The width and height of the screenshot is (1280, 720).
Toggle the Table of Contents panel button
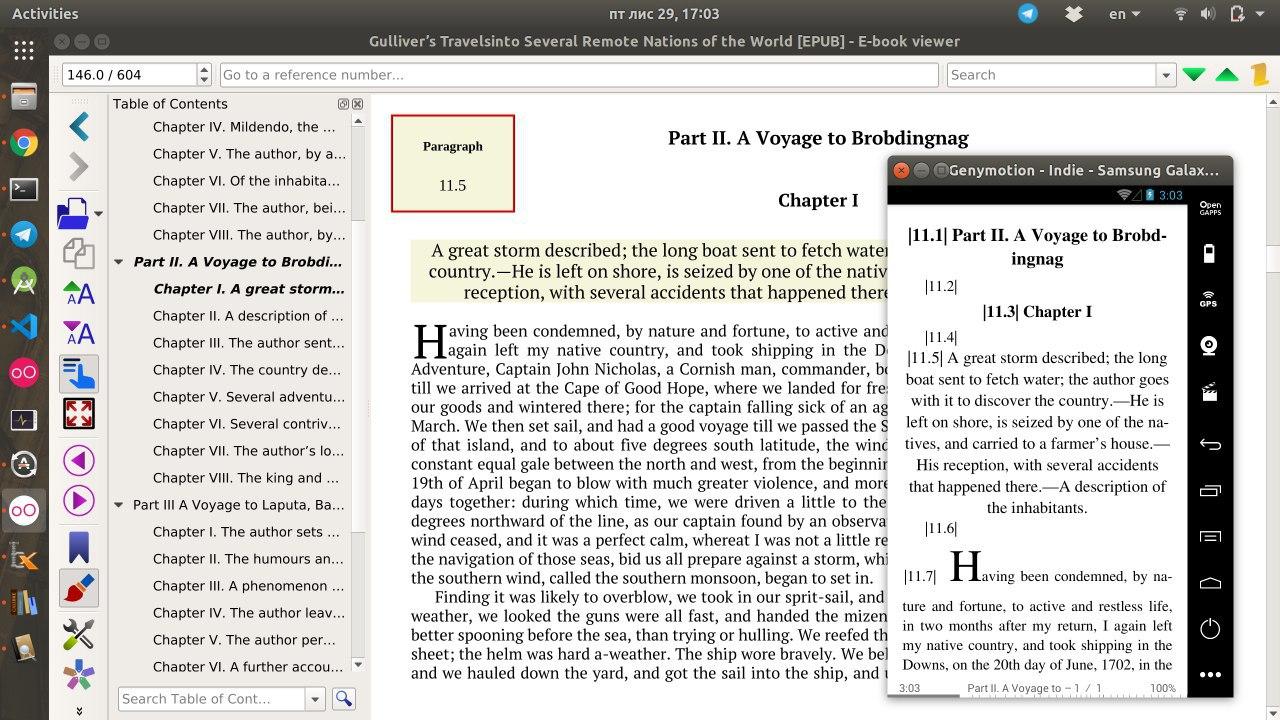click(x=79, y=373)
